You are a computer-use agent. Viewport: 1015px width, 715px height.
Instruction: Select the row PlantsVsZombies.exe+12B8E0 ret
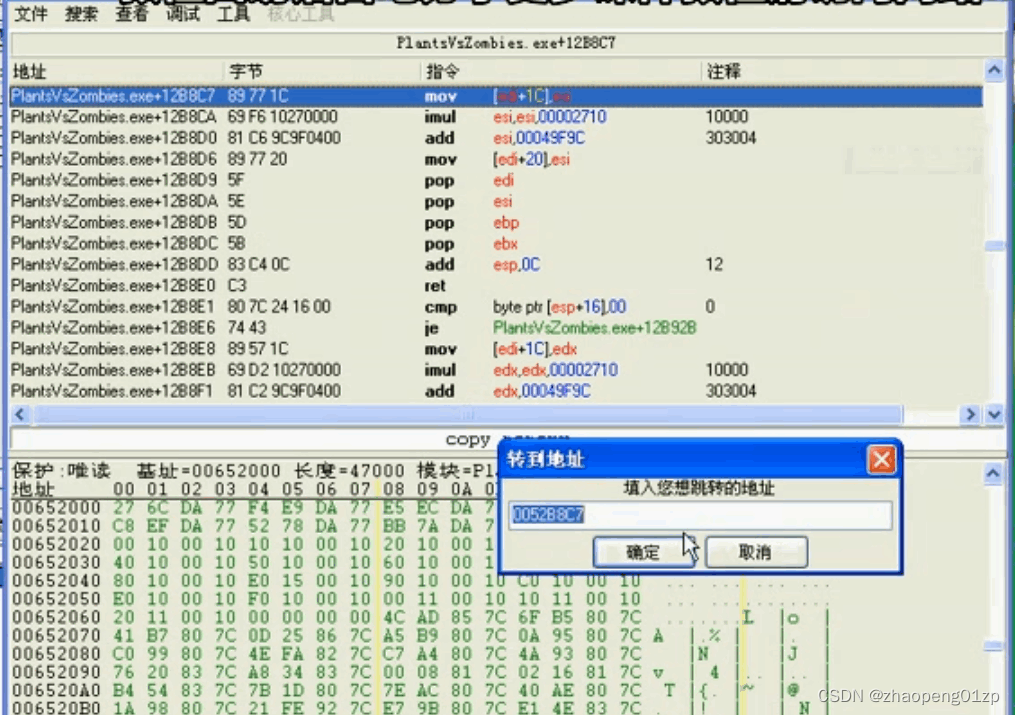[496, 285]
